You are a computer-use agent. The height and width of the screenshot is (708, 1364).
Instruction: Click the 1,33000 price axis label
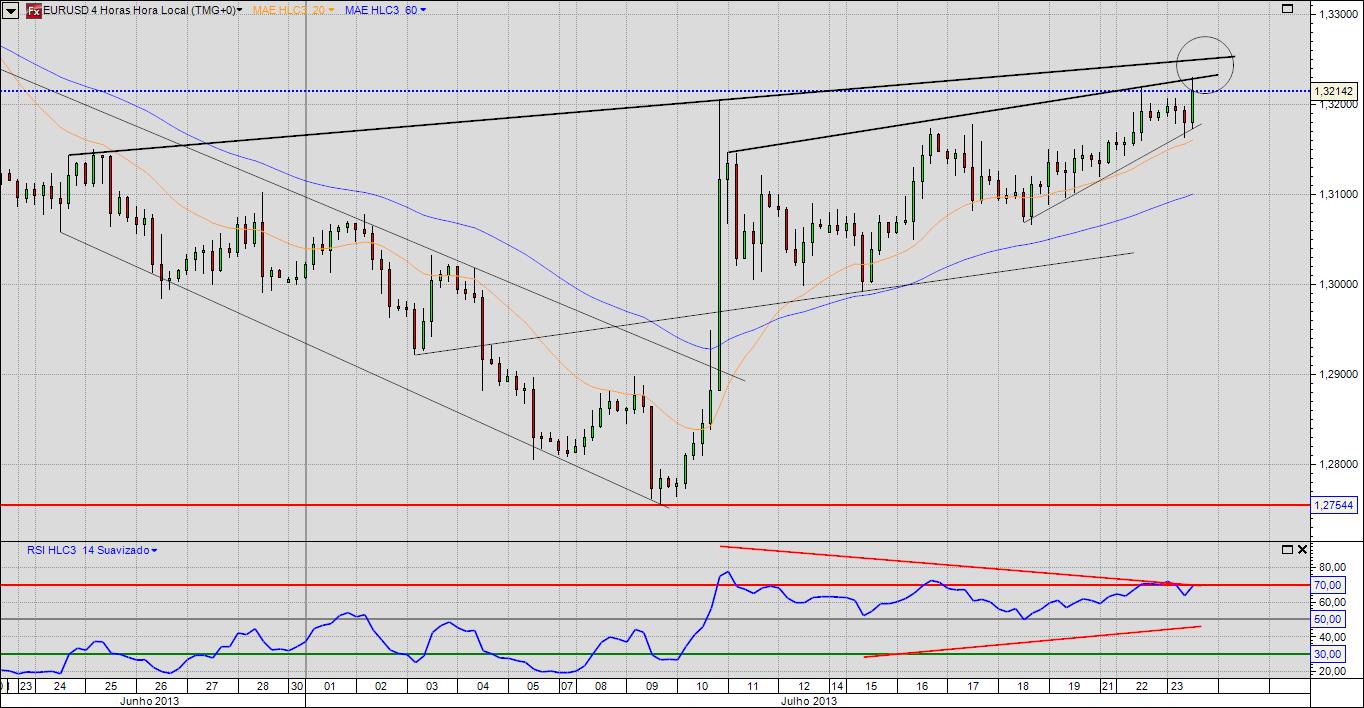1340,15
